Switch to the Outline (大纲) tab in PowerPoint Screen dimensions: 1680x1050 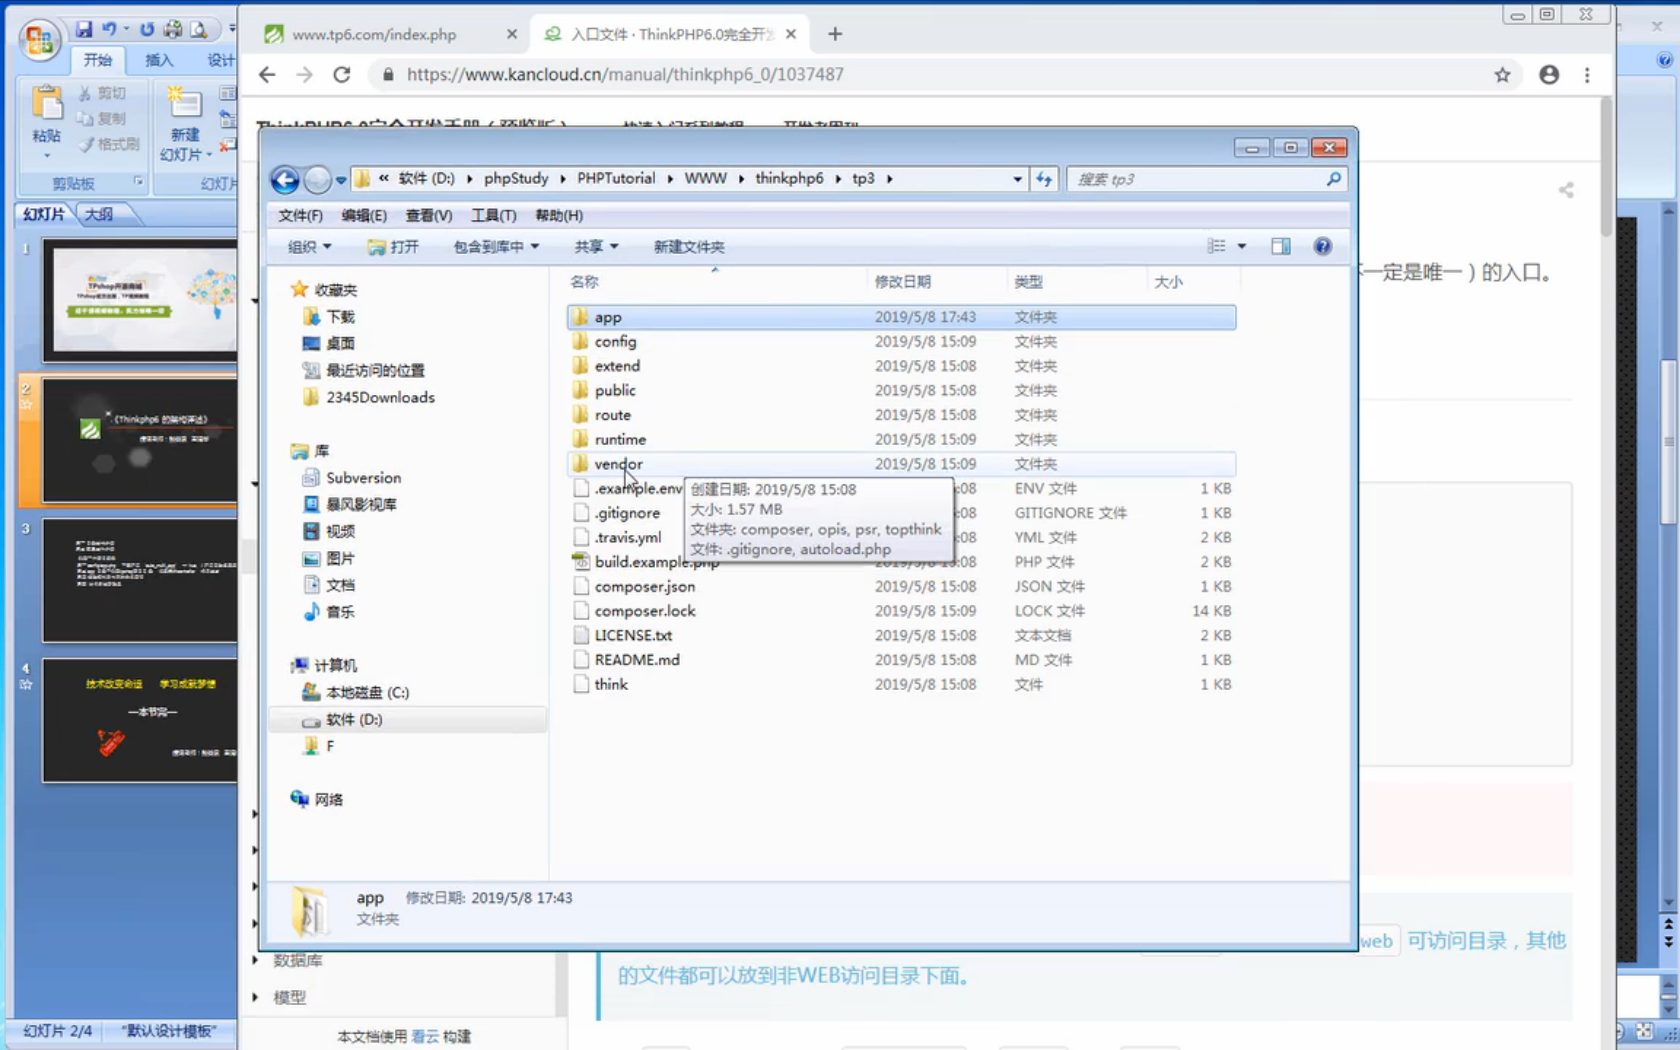(x=99, y=214)
